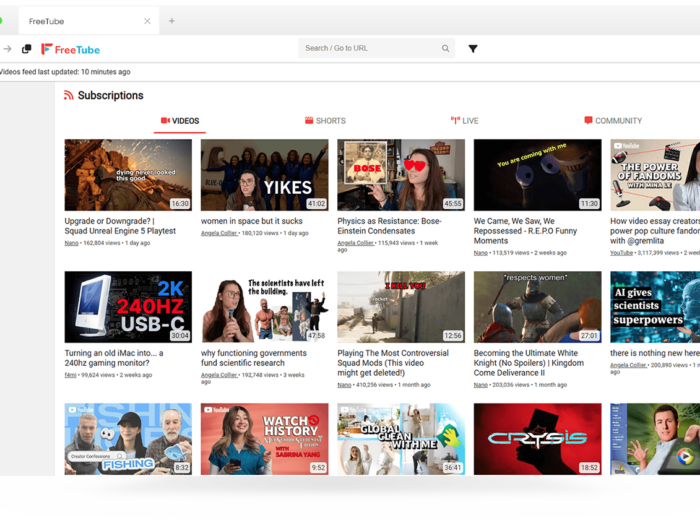
Task: Open the search filters funnel icon
Action: (x=473, y=48)
